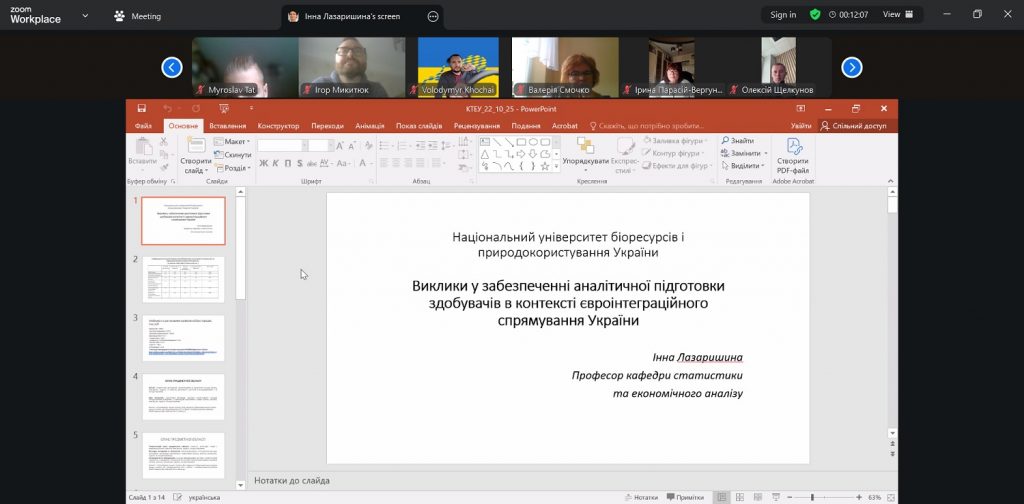
Task: Click the Share access button
Action: tap(853, 126)
